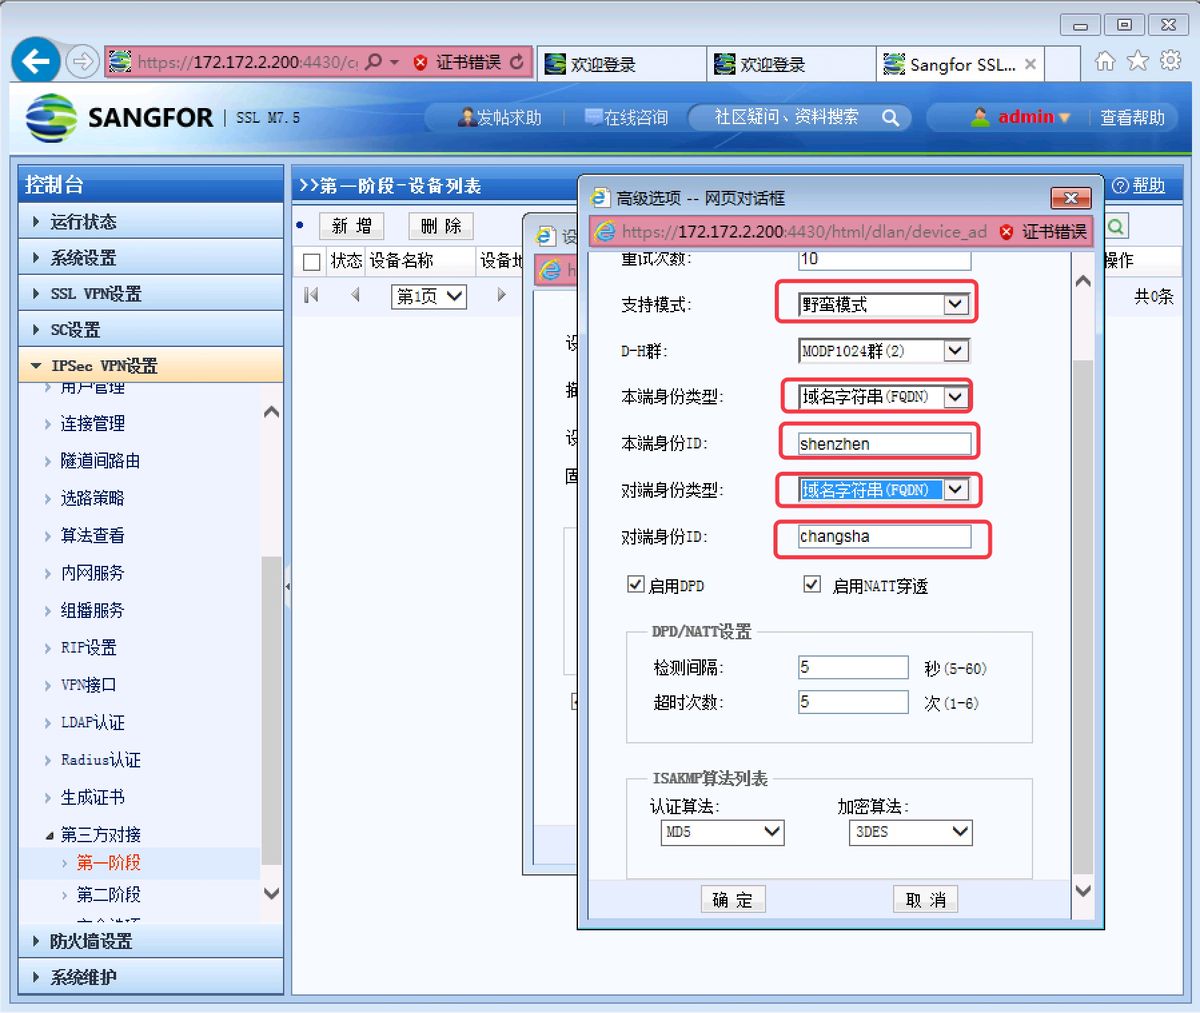The width and height of the screenshot is (1200, 1013).
Task: Click the admin user avatar icon
Action: [x=980, y=117]
